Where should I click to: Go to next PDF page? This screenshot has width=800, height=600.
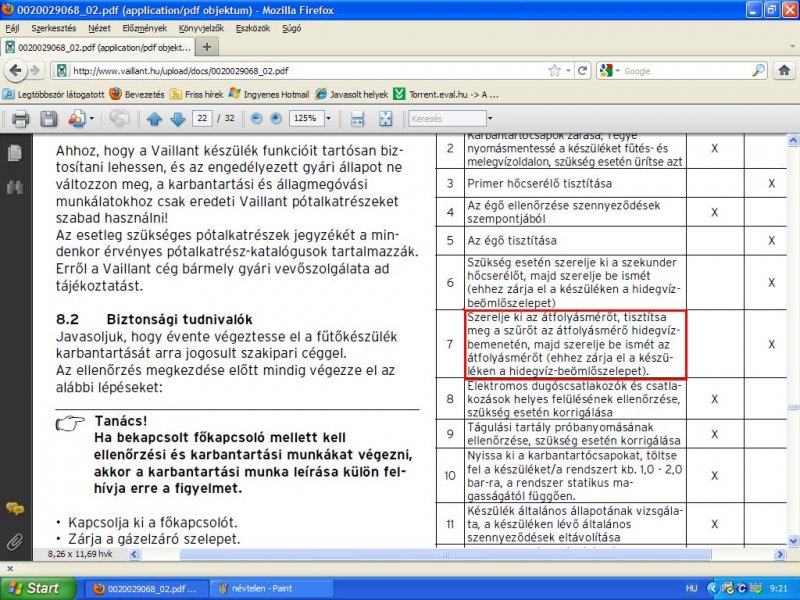[178, 119]
